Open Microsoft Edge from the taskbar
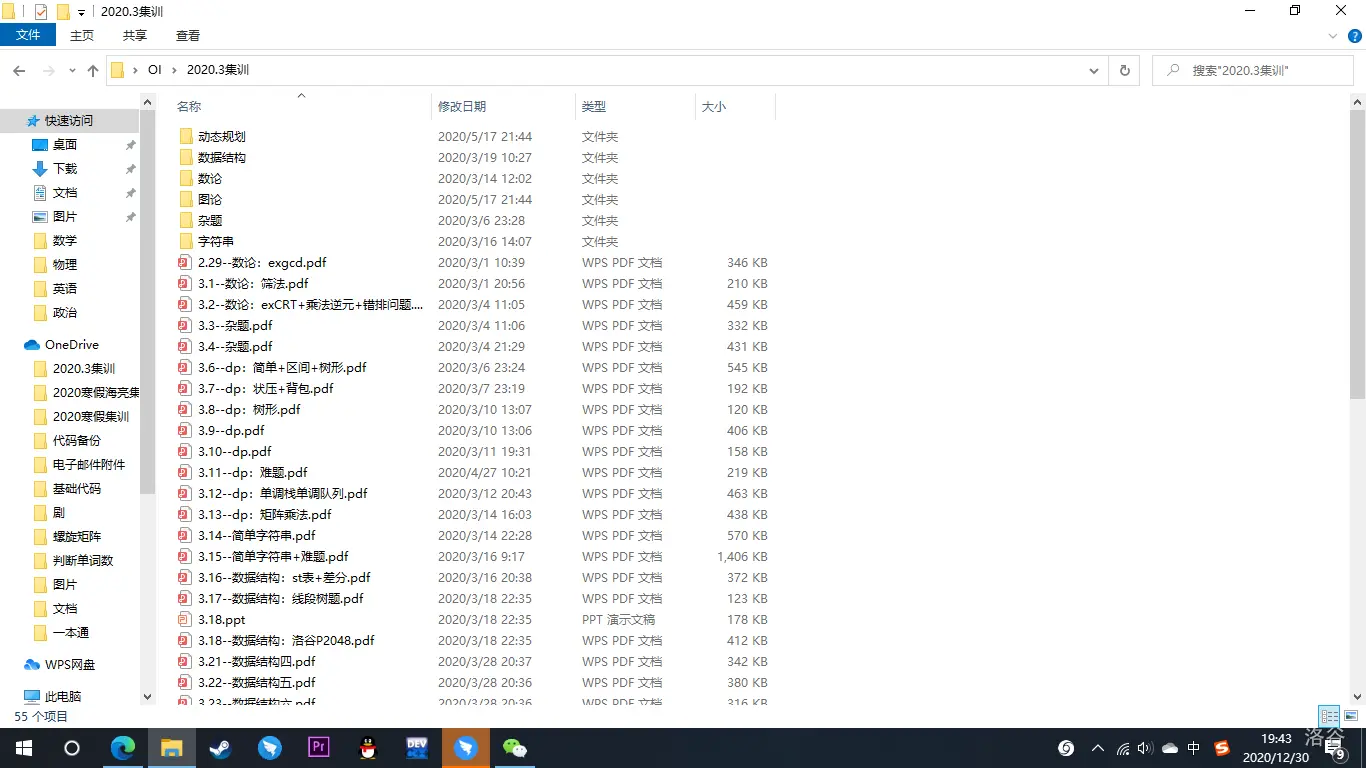Screen dimensions: 1366x768 pos(122,748)
